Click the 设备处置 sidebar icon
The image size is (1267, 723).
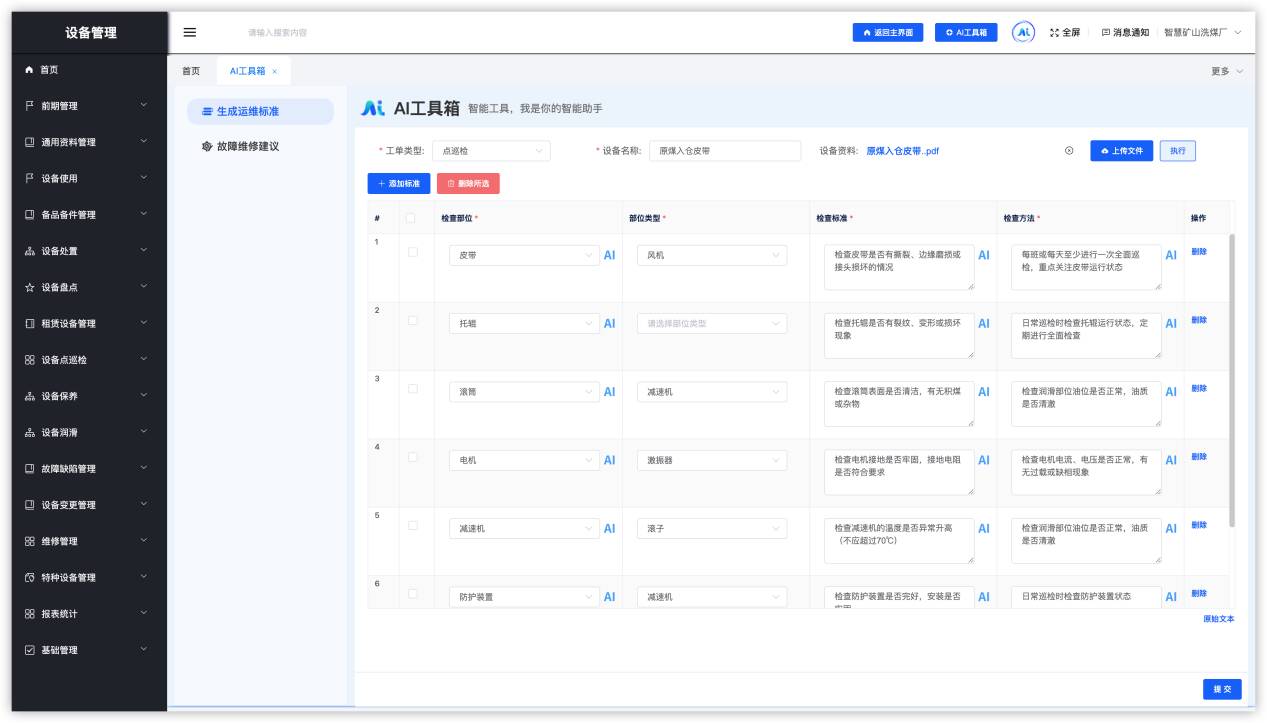tap(29, 251)
